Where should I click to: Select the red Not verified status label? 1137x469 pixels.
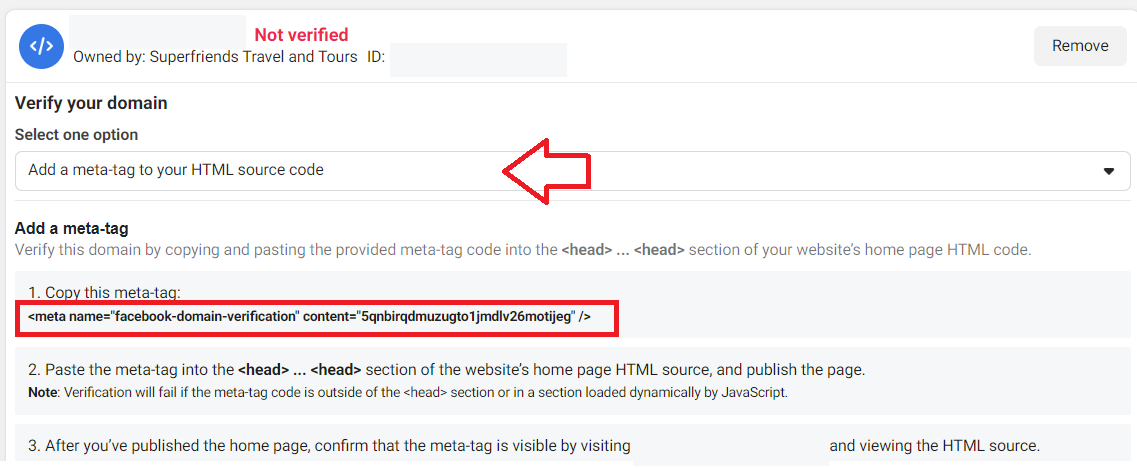(x=301, y=34)
